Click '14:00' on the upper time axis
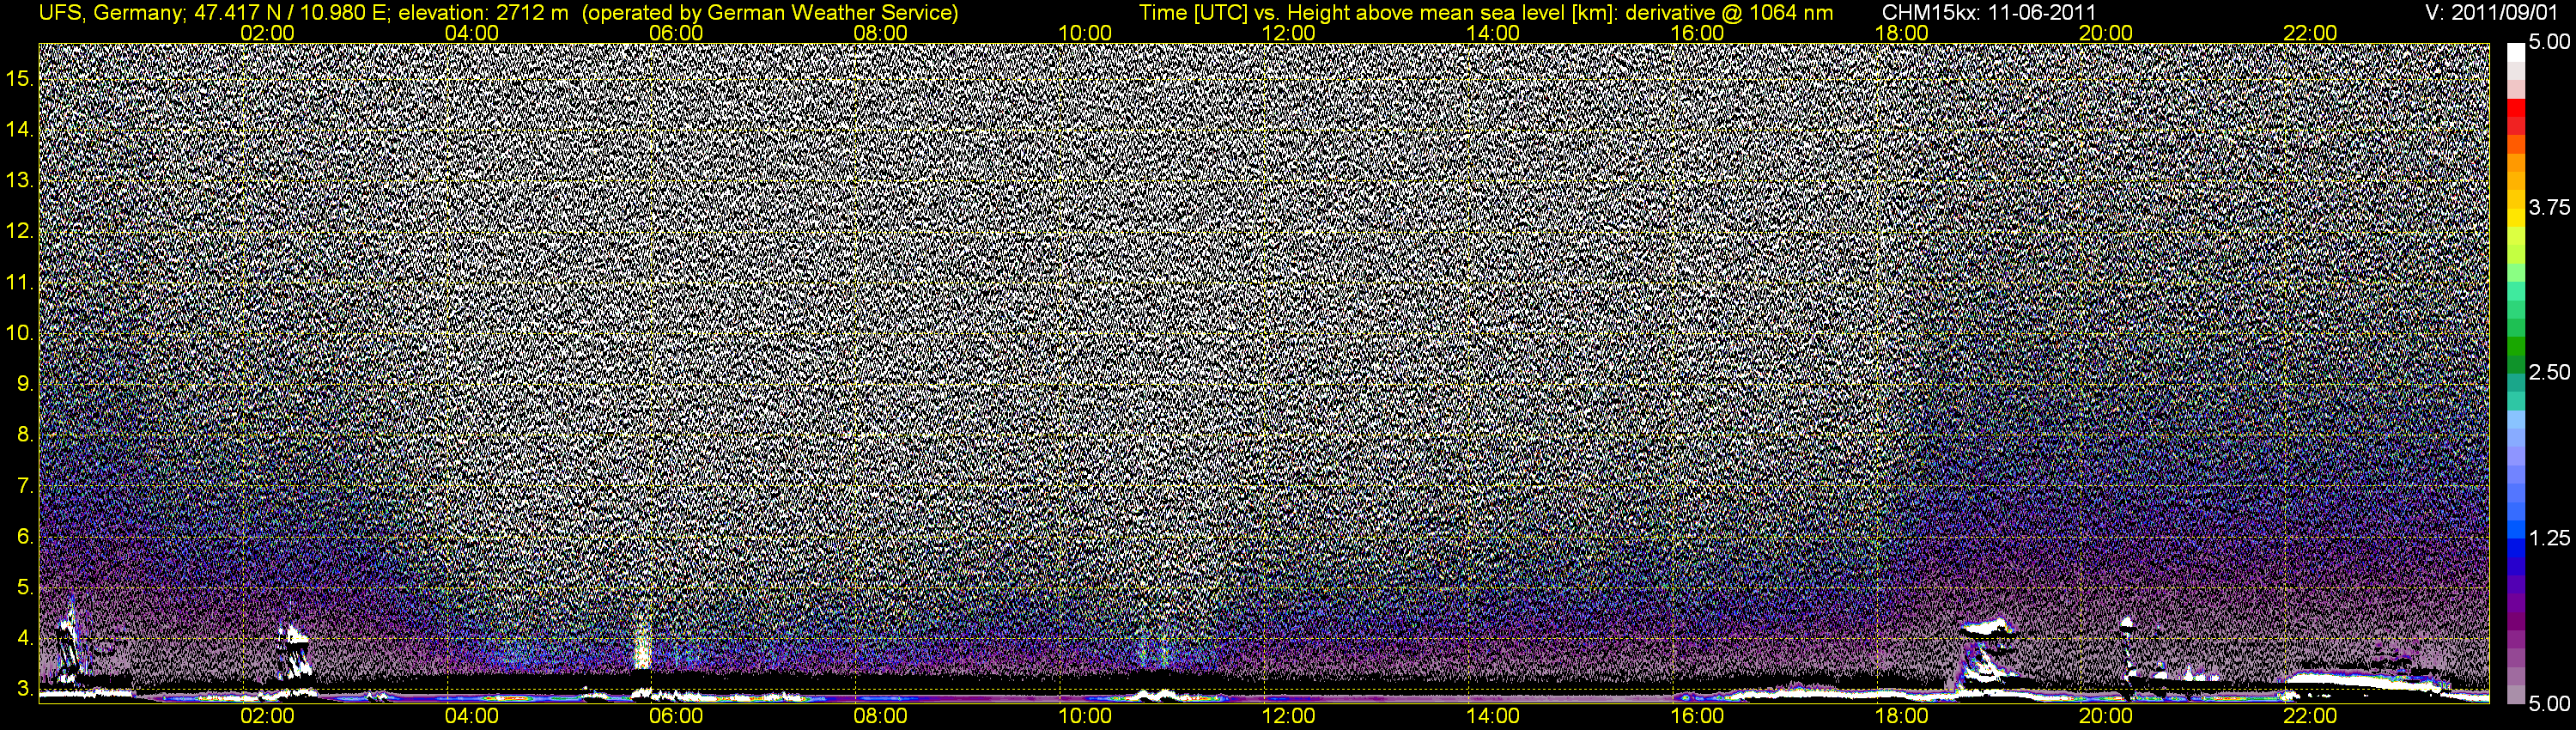Viewport: 2576px width, 730px height. point(1493,33)
